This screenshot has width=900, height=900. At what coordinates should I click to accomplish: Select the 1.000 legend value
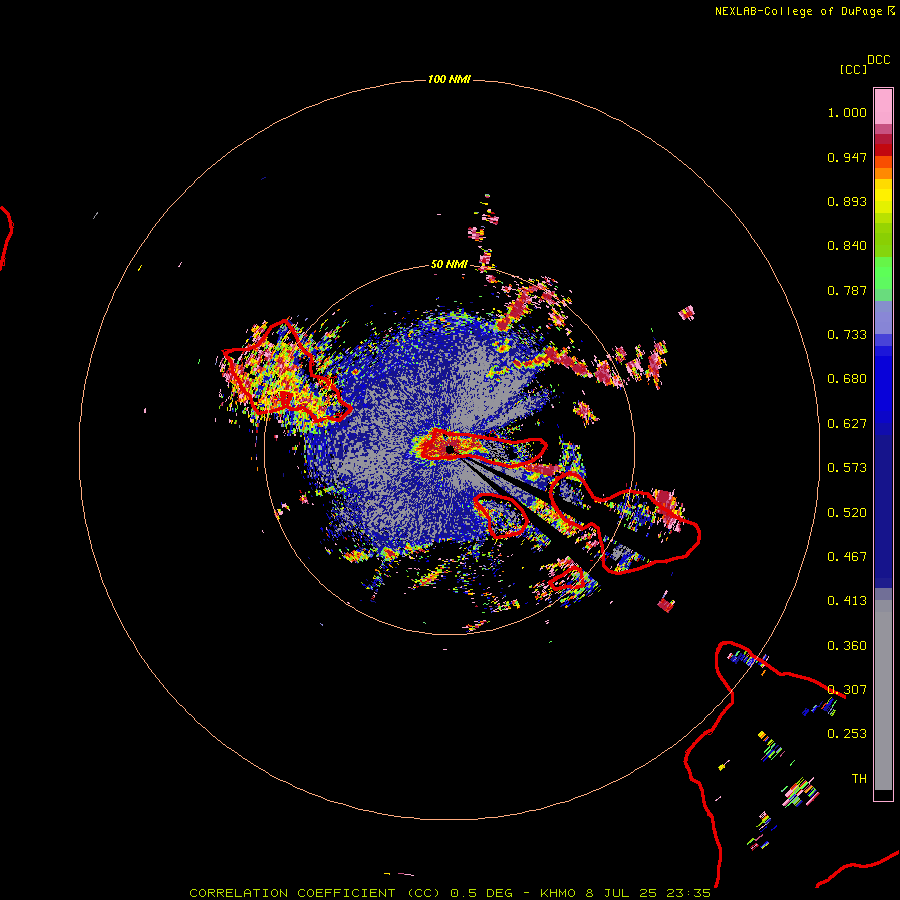(x=847, y=112)
